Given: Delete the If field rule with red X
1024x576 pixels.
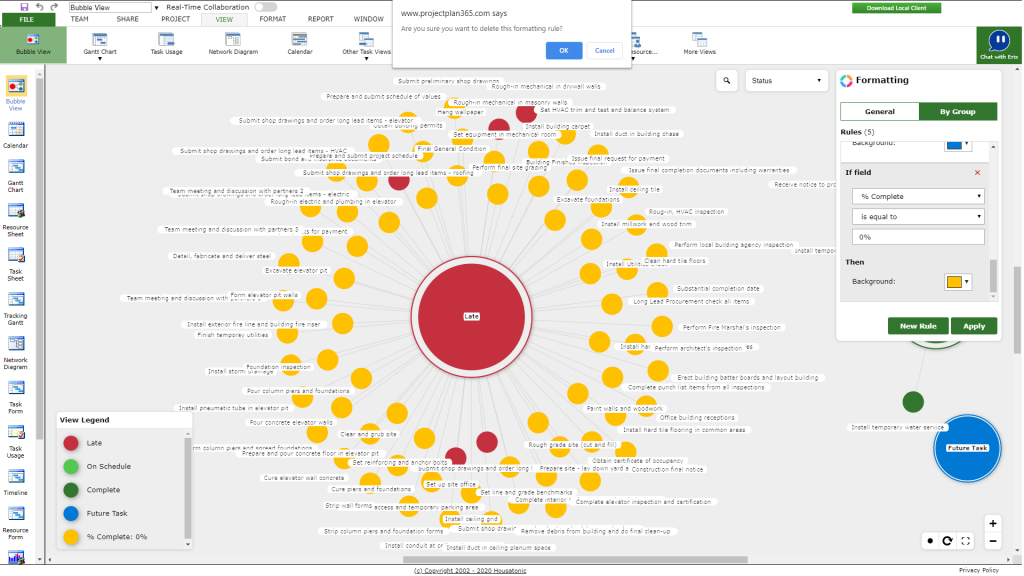Looking at the screenshot, I should (x=978, y=172).
